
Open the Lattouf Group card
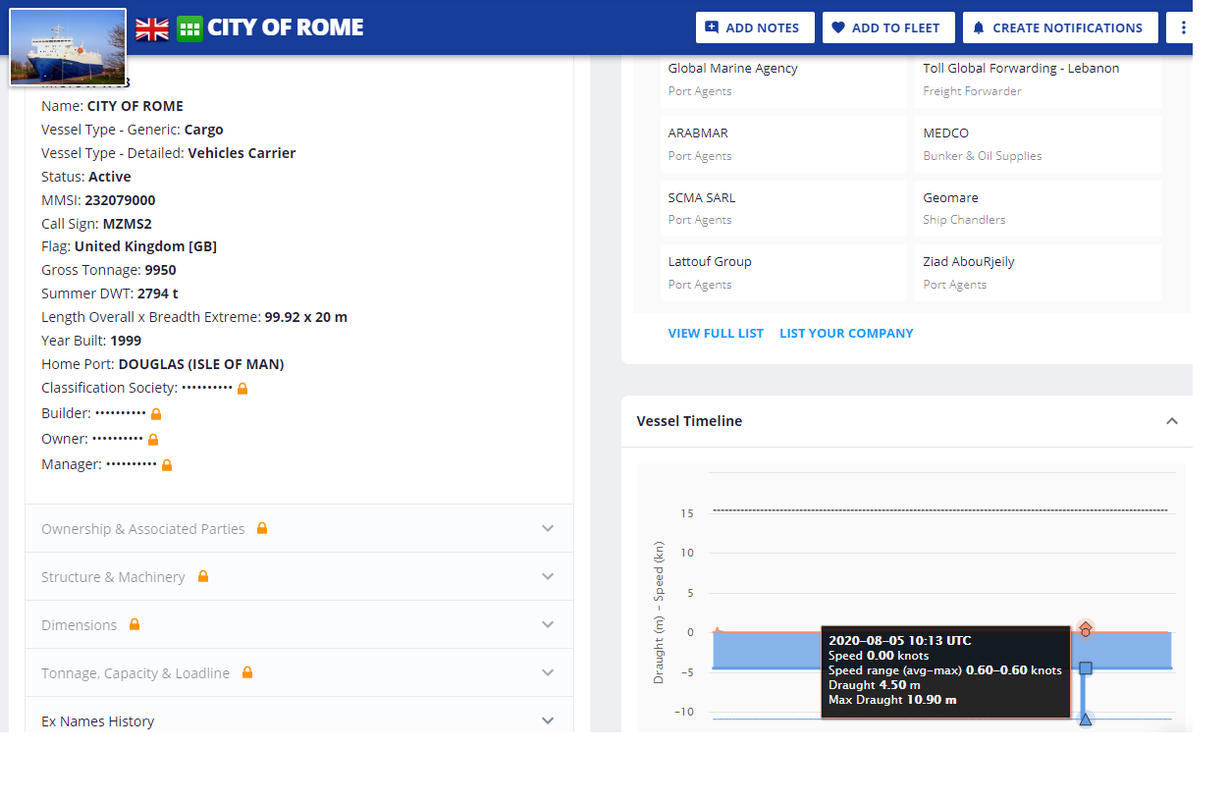point(783,272)
